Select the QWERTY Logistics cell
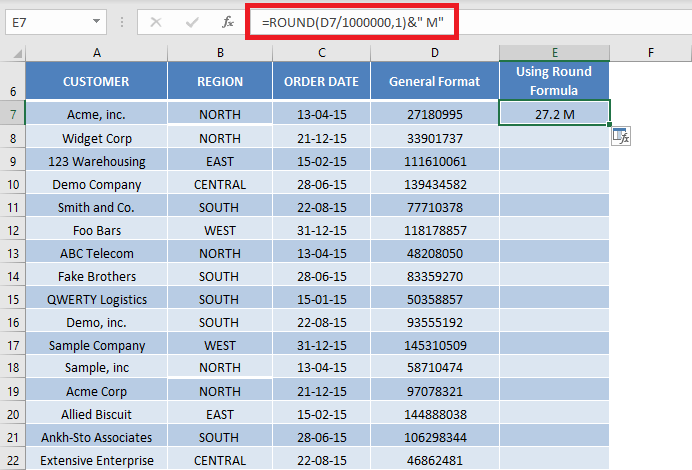692x470 pixels. (96, 299)
